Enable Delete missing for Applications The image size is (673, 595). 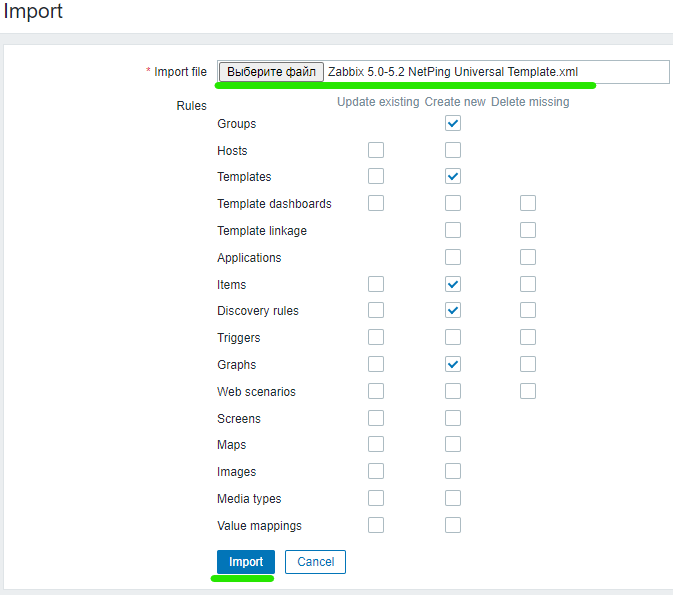528,257
